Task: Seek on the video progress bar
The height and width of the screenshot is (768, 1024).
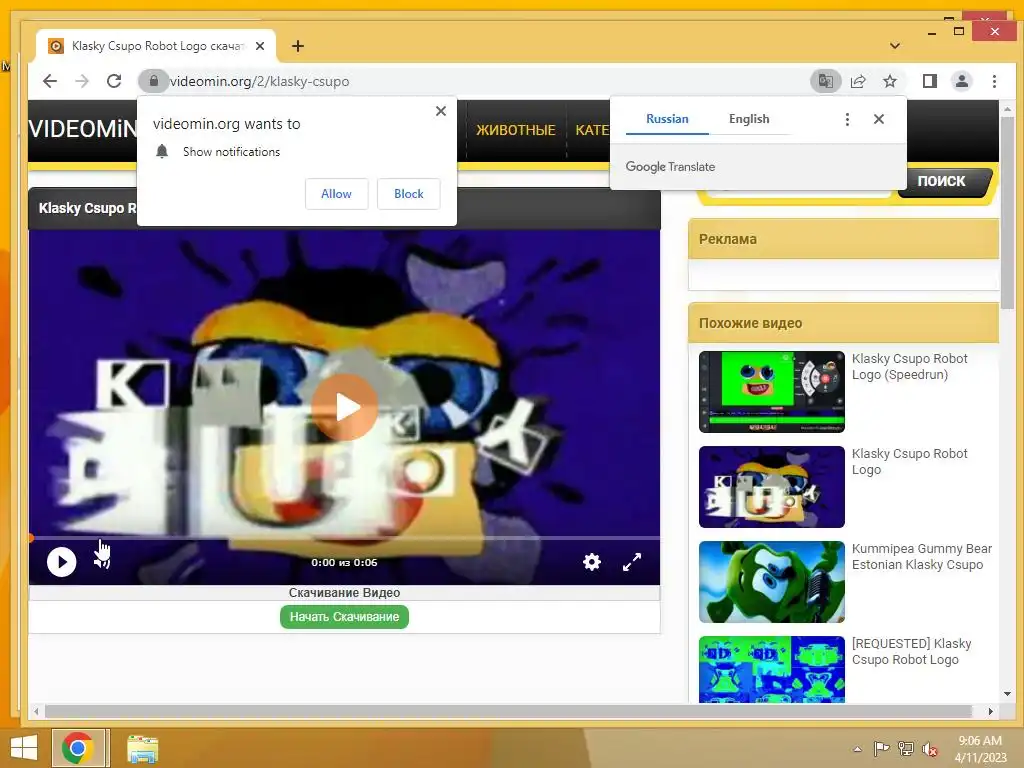Action: (344, 538)
